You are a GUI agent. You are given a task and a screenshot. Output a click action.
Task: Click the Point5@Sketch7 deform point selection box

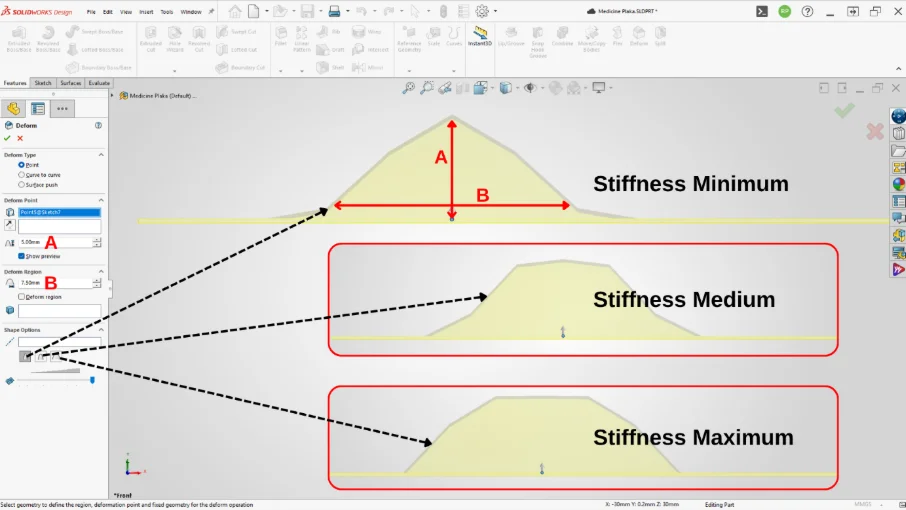(60, 212)
